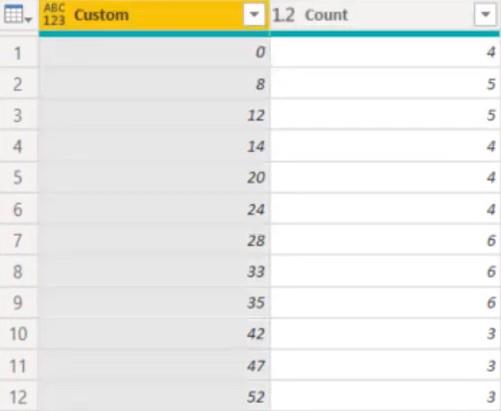The width and height of the screenshot is (501, 411).
Task: Click Custom cell with value 0
Action: pyautogui.click(x=154, y=52)
